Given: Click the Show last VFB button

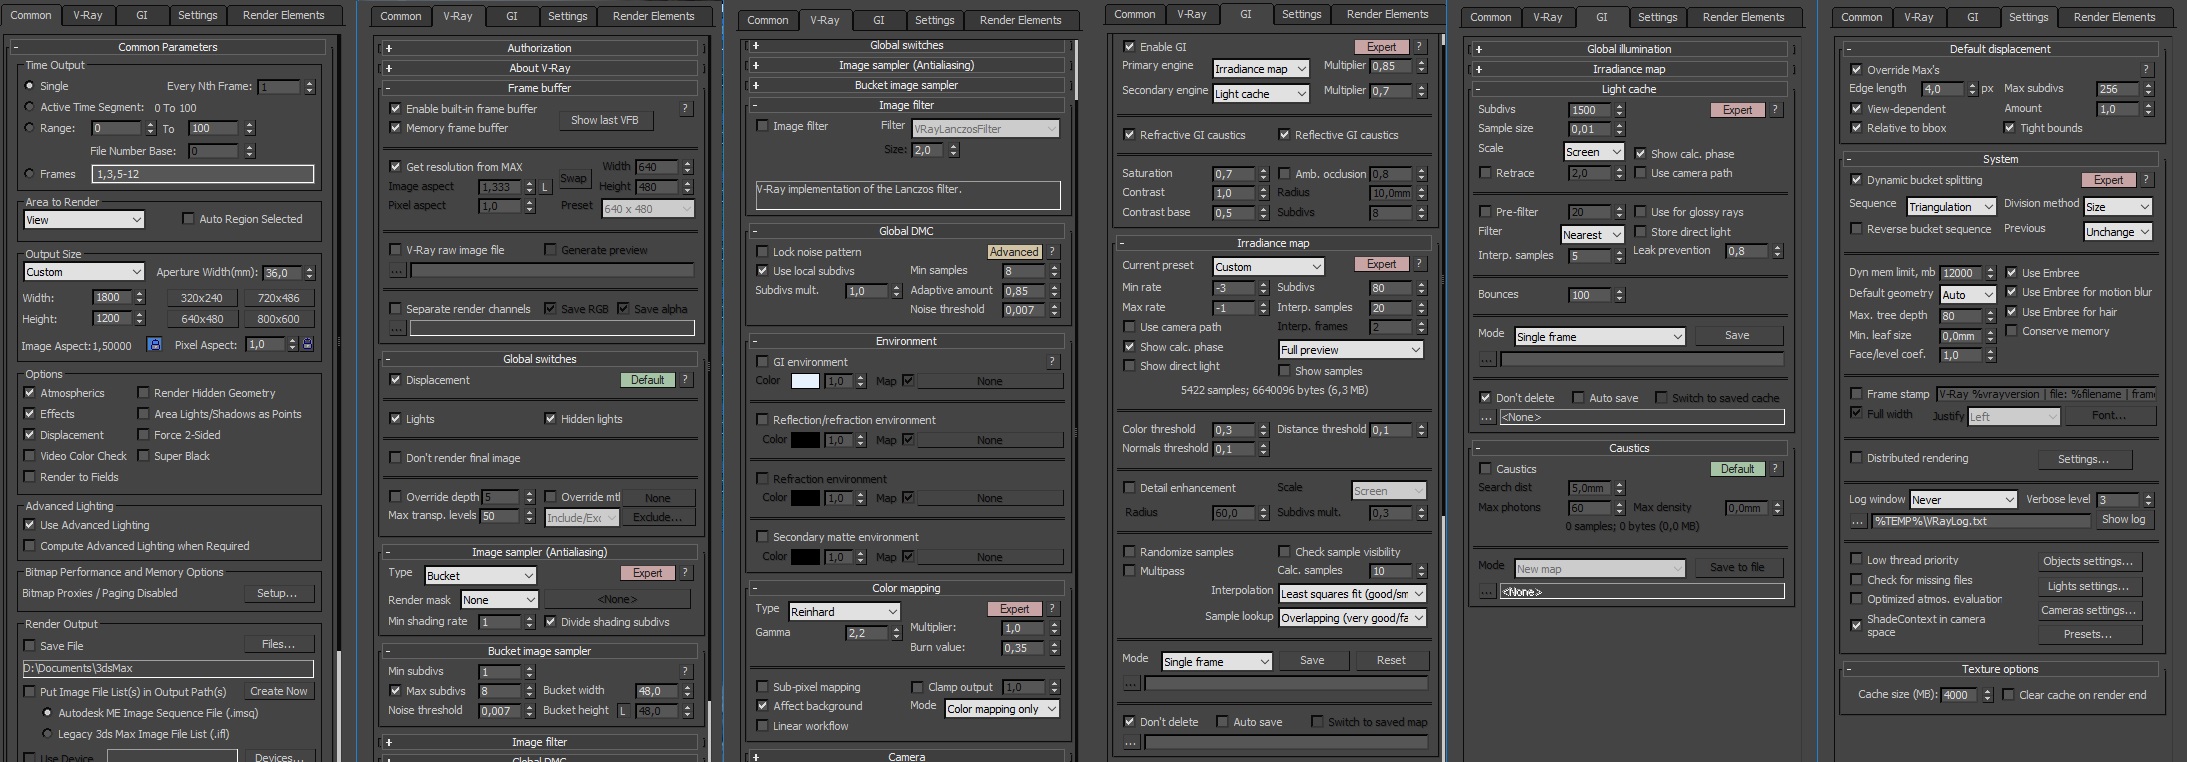Looking at the screenshot, I should coord(604,120).
